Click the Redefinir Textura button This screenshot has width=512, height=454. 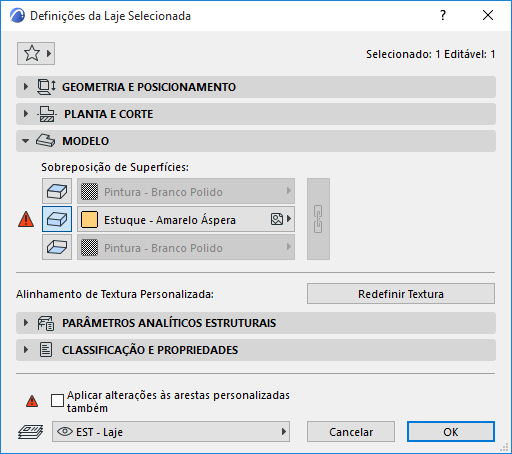401,294
